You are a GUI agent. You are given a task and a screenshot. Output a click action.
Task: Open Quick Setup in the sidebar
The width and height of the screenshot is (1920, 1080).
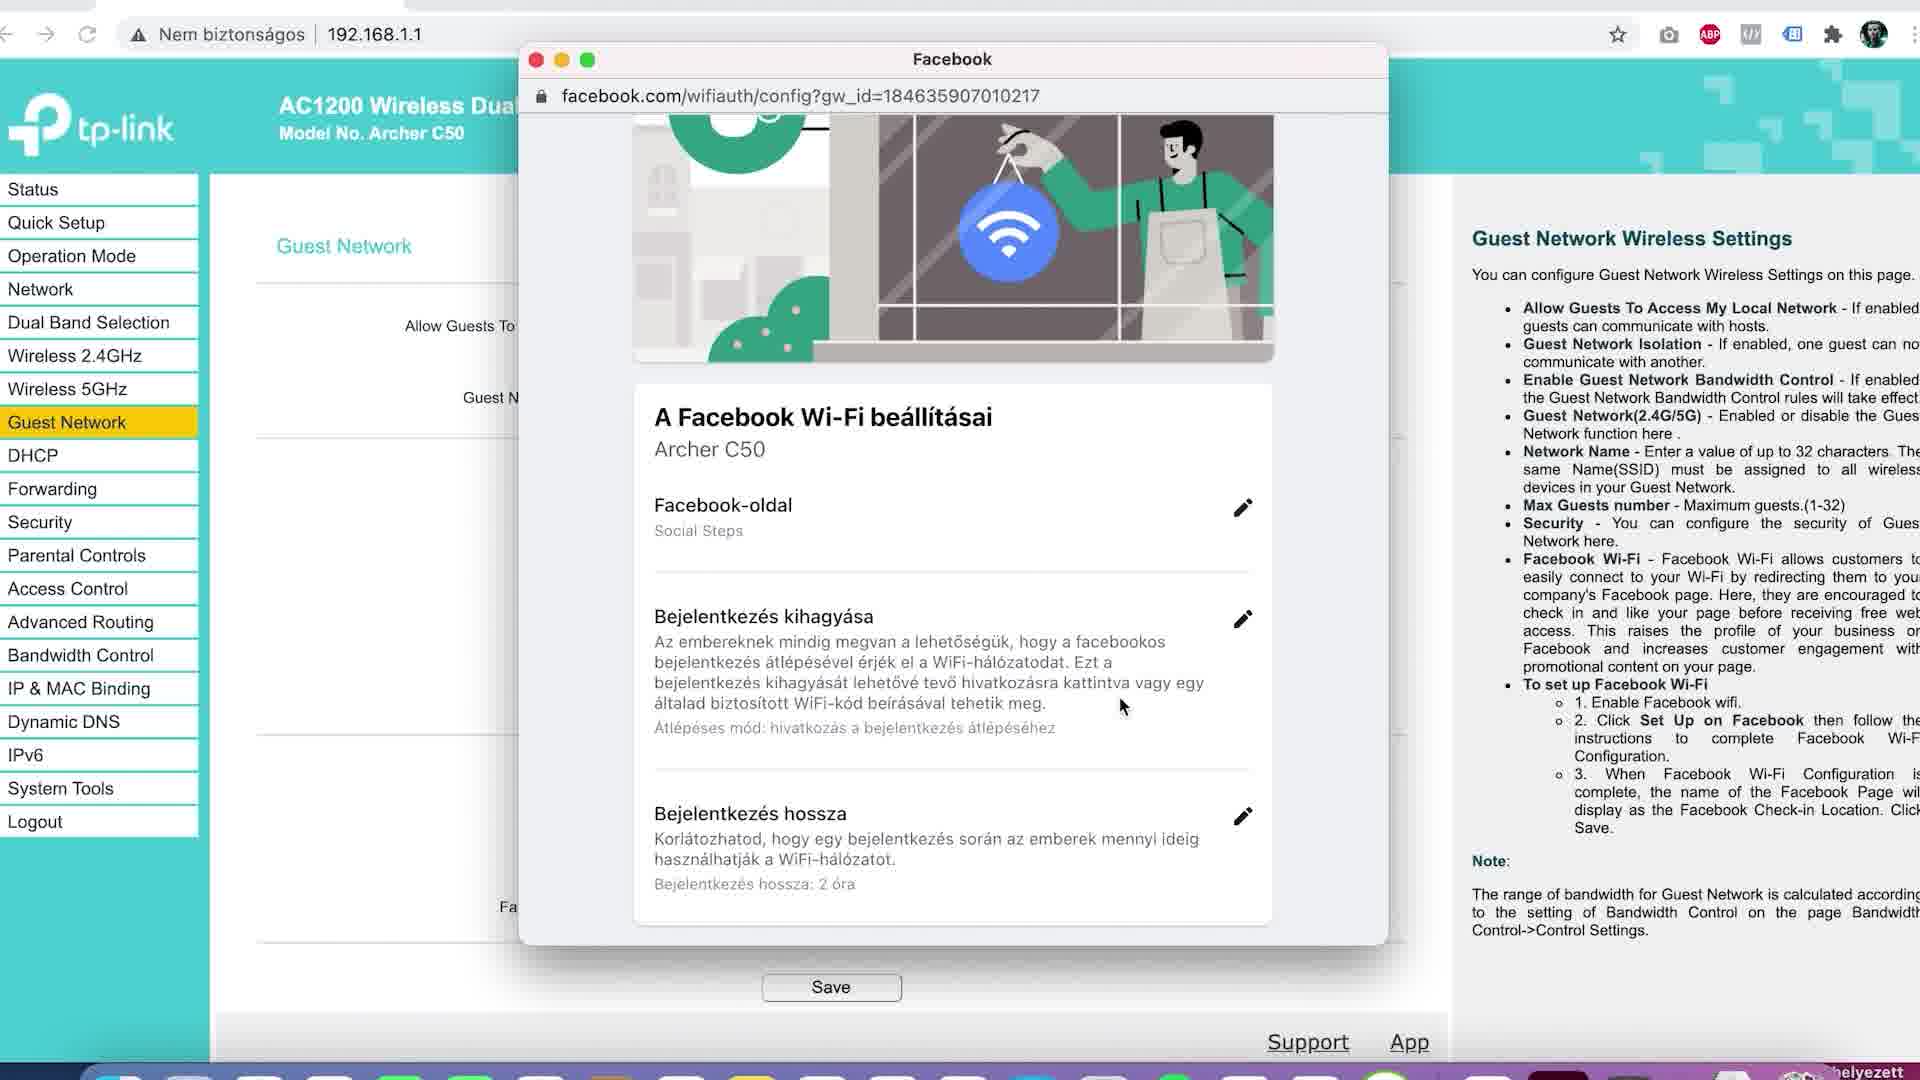click(99, 223)
